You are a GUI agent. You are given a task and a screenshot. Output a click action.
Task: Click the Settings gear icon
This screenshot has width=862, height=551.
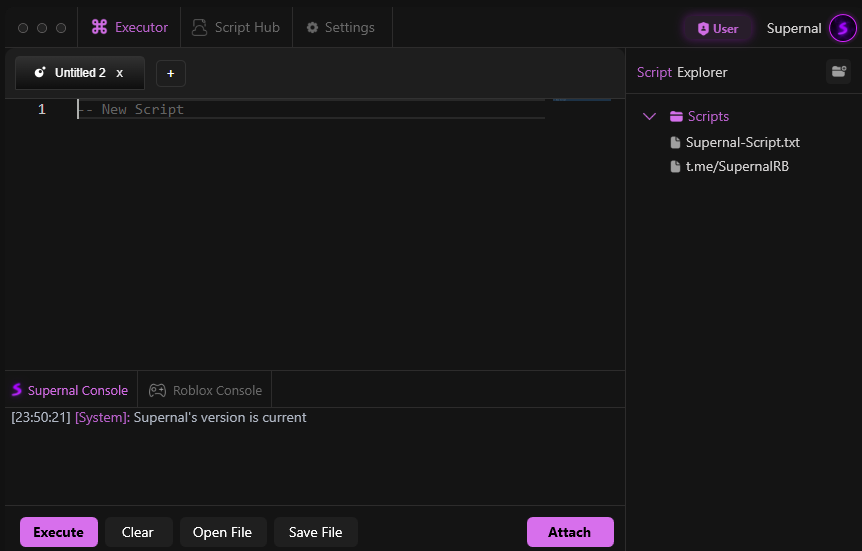click(x=312, y=27)
